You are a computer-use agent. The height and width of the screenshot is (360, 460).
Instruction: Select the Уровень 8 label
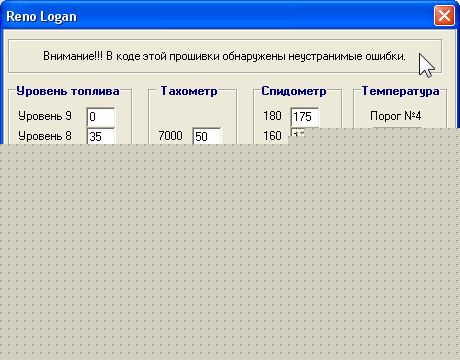tap(45, 136)
